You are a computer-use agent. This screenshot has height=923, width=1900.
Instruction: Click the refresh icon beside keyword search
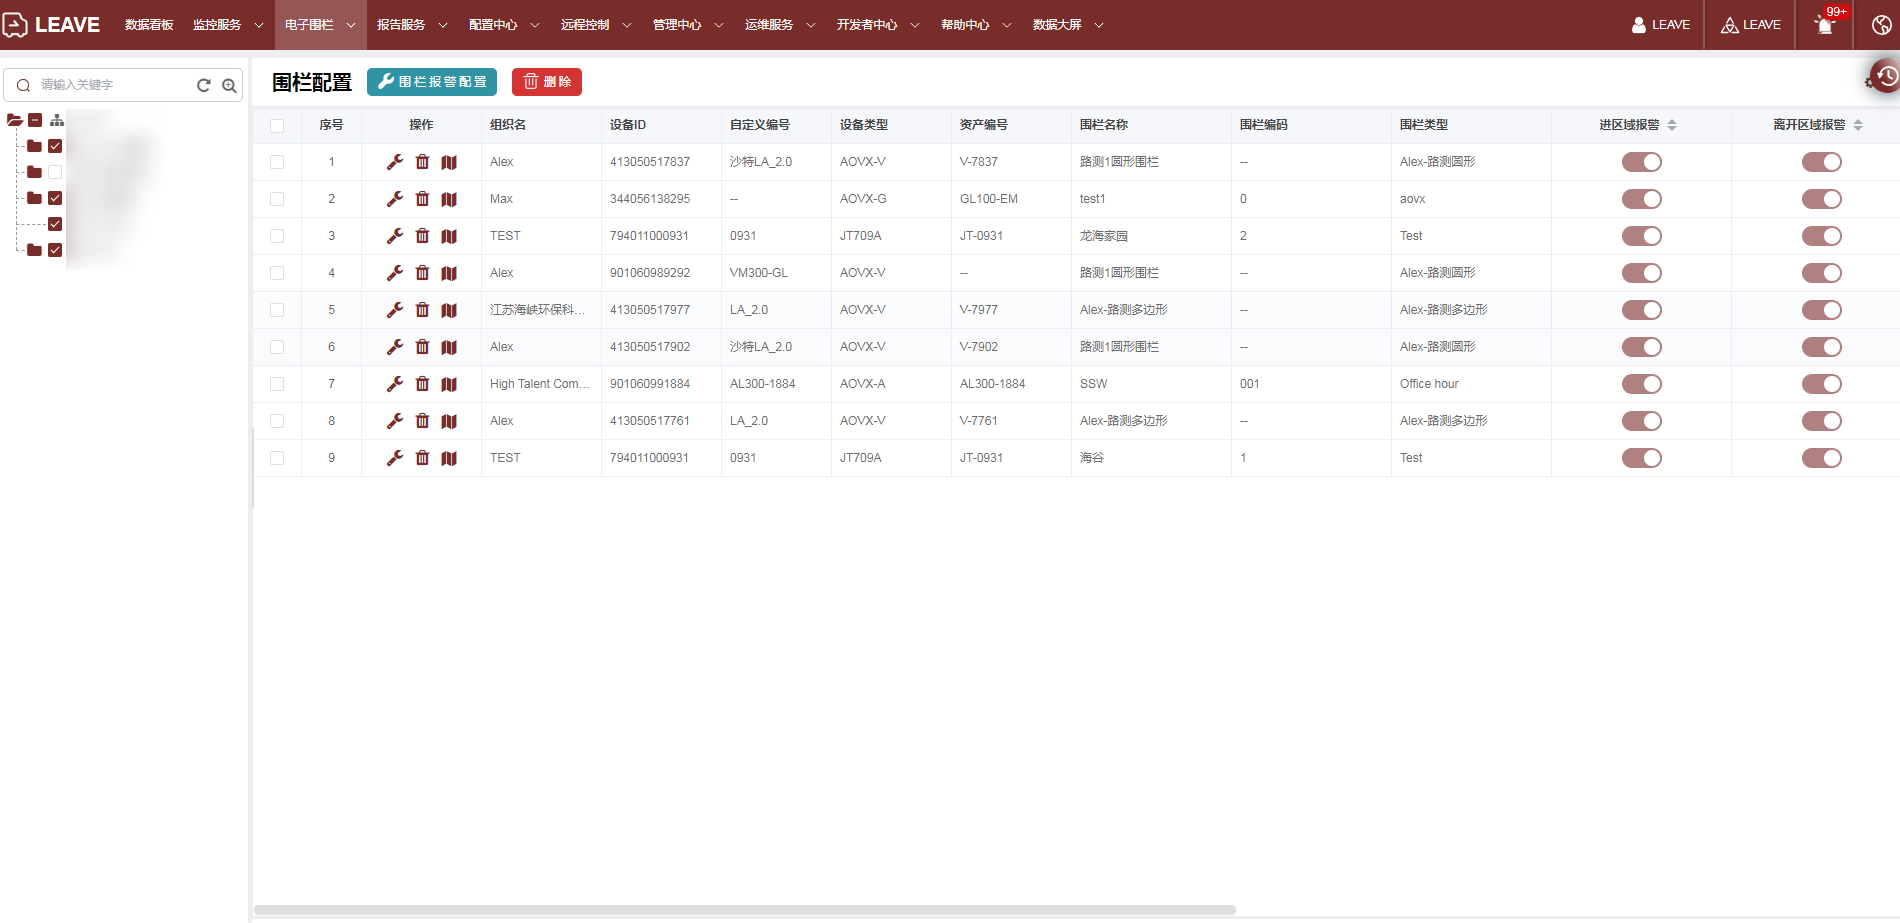204,85
